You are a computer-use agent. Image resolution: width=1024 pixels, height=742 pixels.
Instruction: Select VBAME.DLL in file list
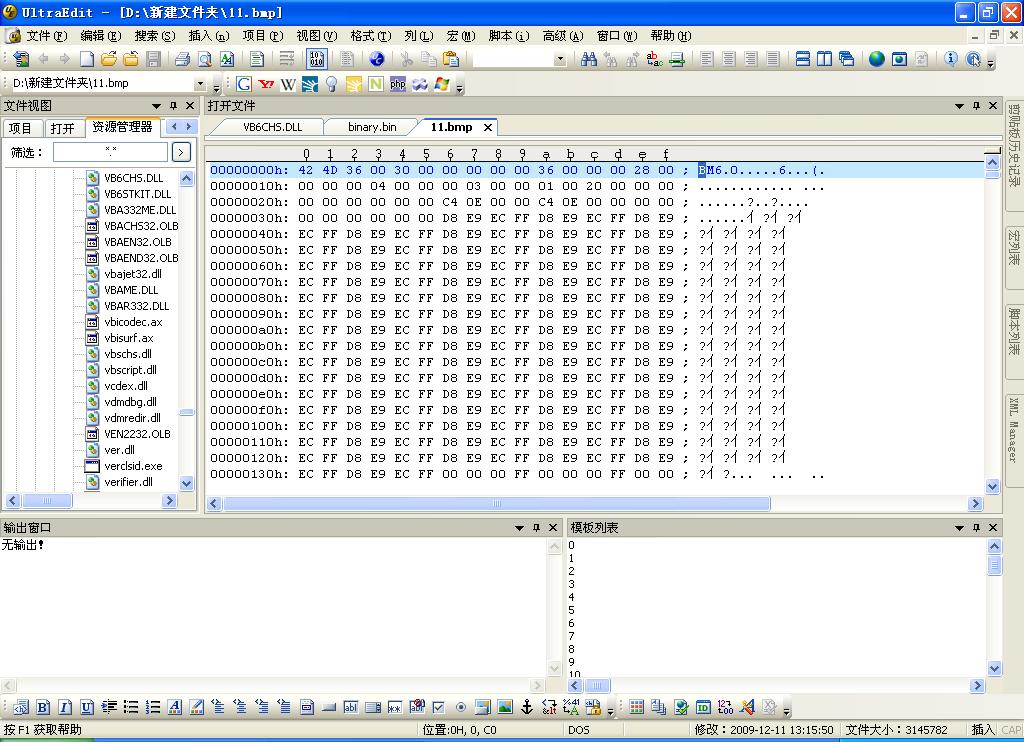pyautogui.click(x=131, y=290)
